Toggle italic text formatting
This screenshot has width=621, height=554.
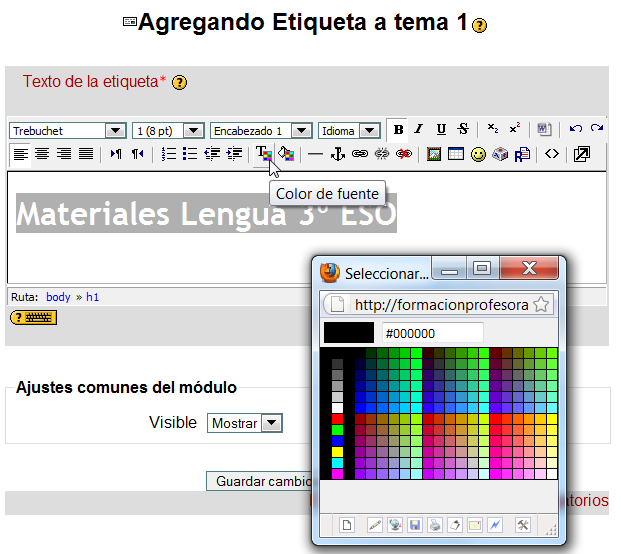[419, 129]
